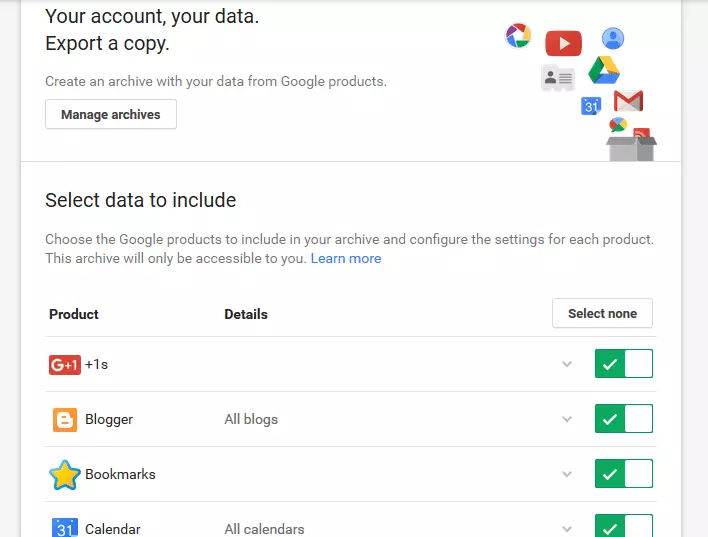Click the "Product" column header
The height and width of the screenshot is (537, 708).
(74, 314)
